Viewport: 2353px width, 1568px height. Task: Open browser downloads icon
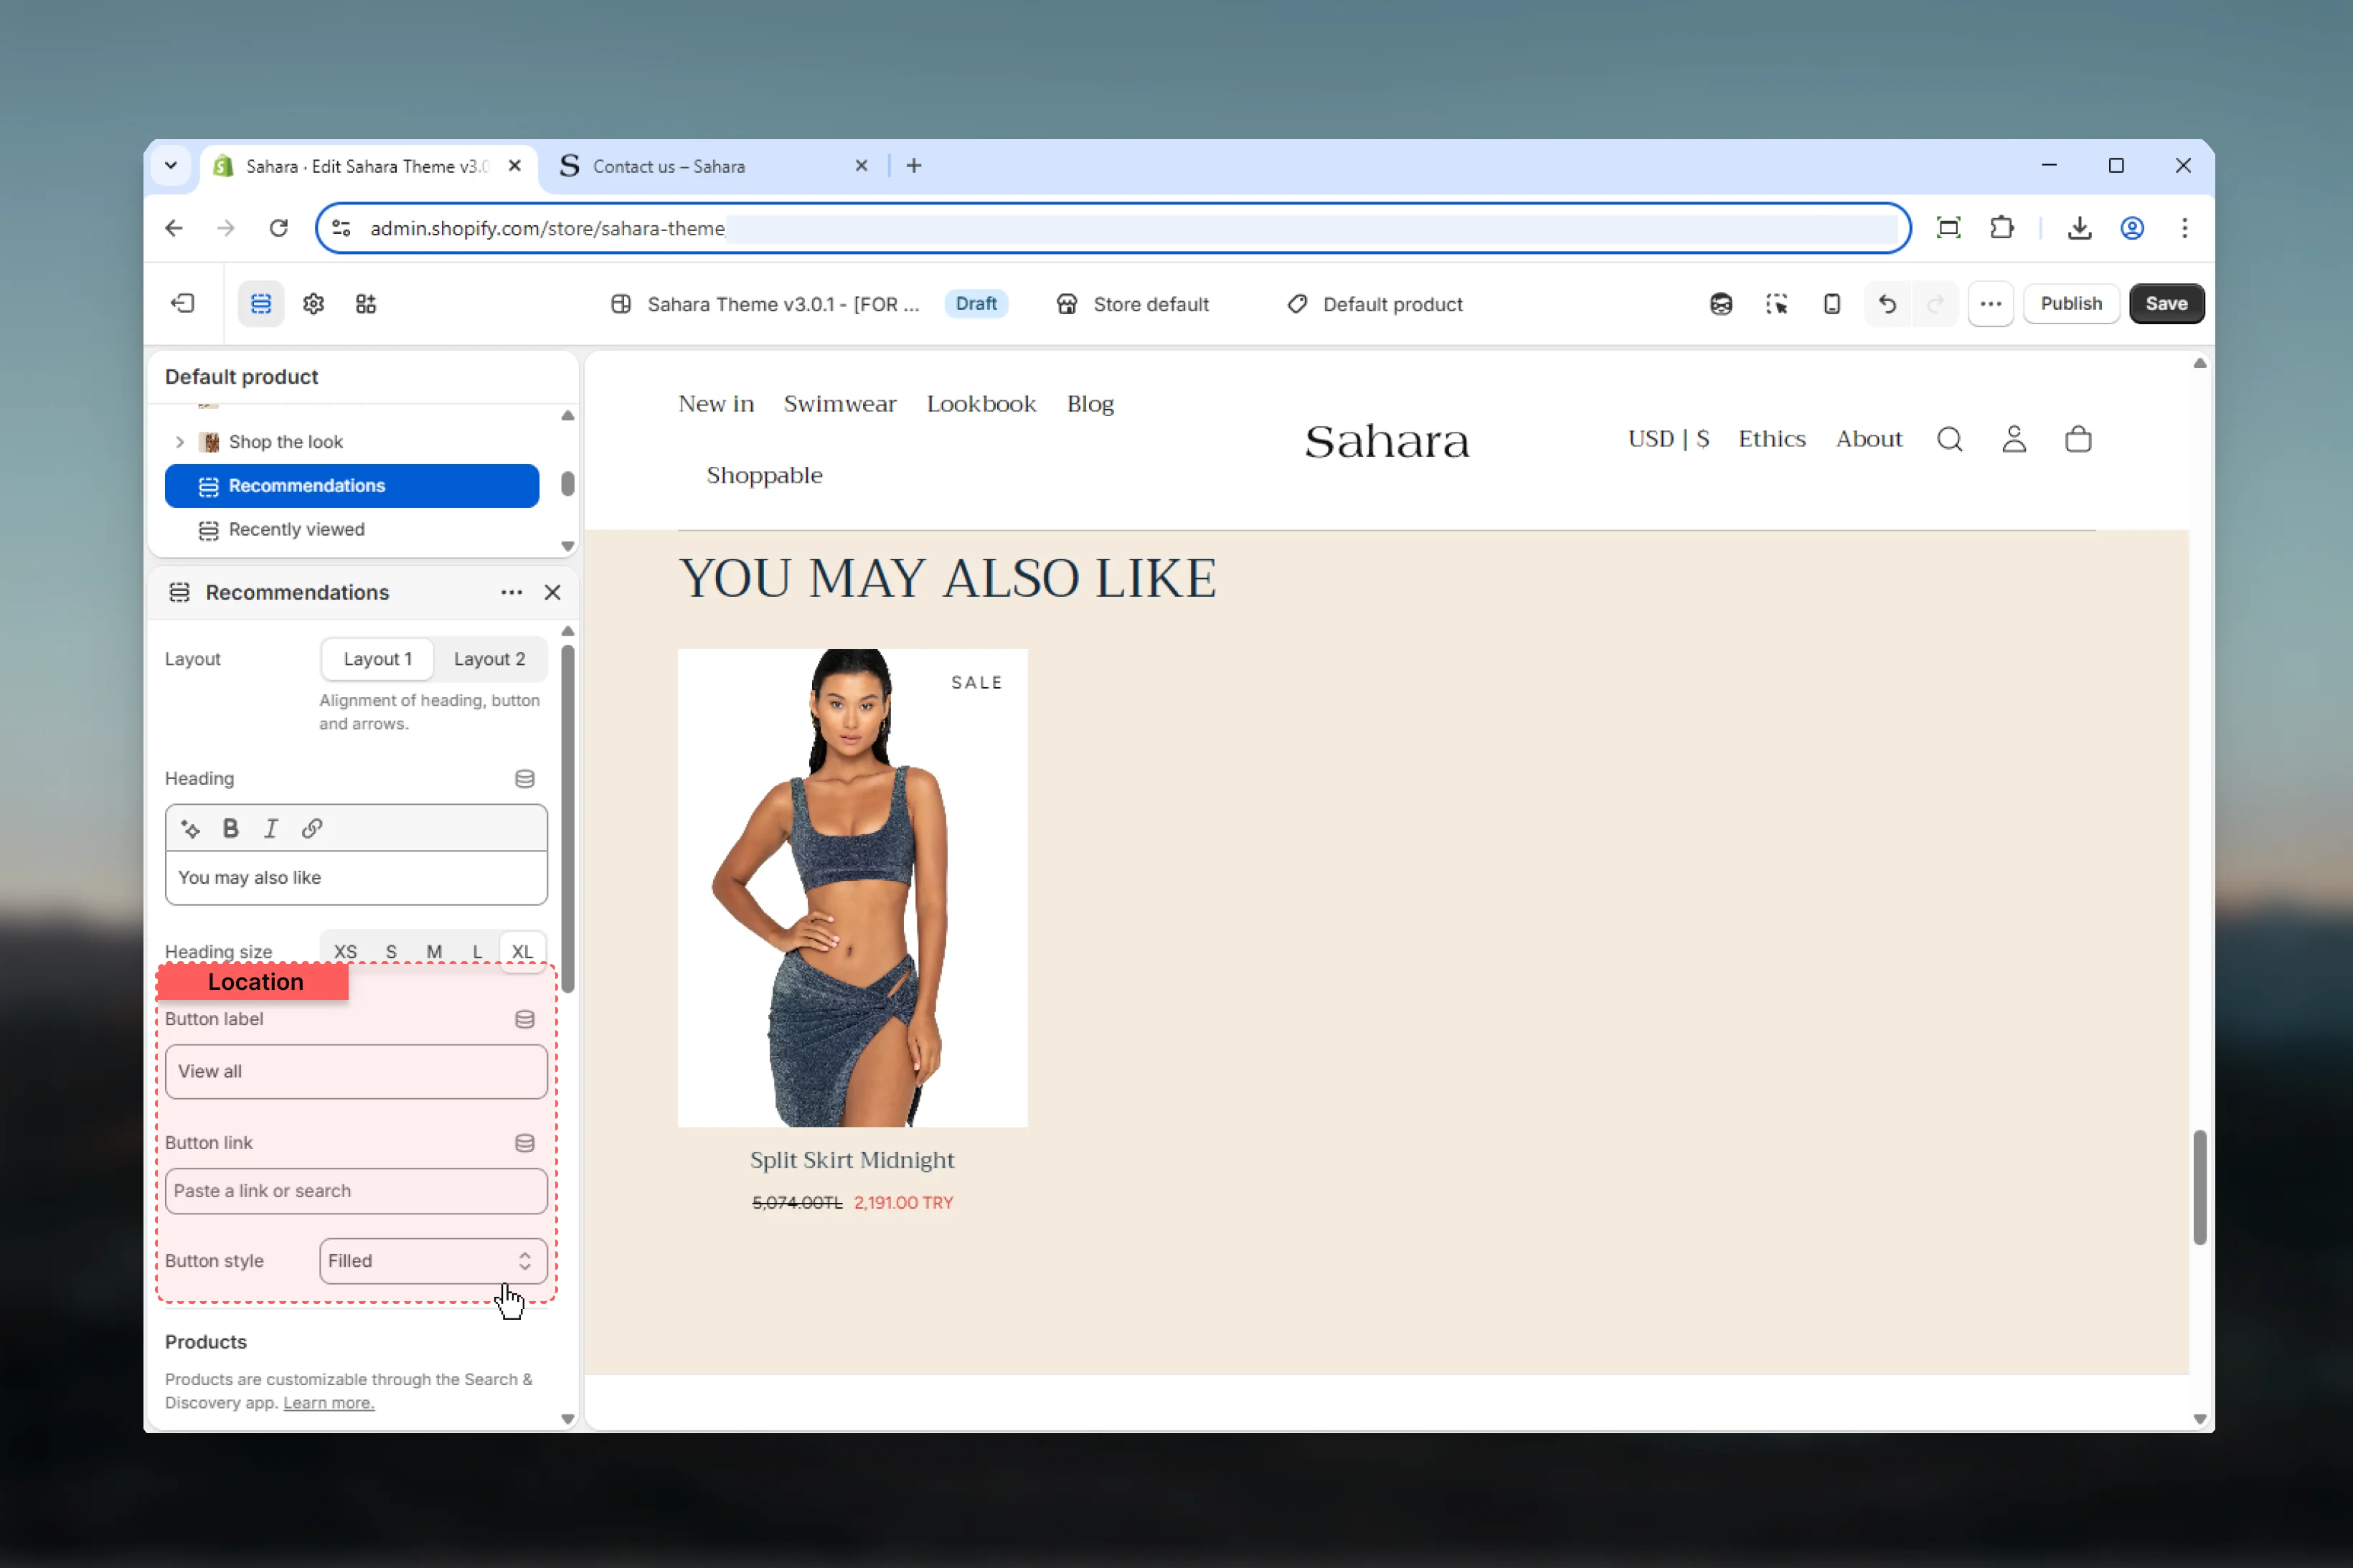(2079, 228)
